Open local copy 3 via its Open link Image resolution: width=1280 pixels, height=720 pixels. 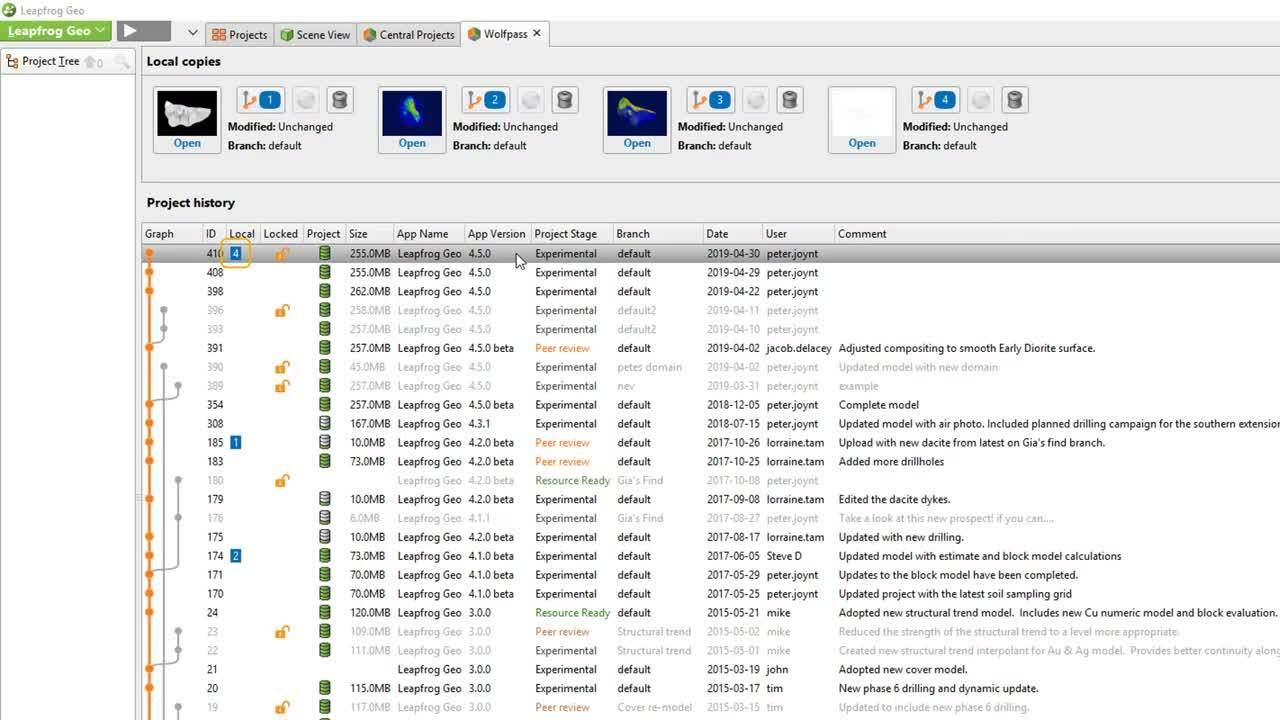(x=637, y=143)
